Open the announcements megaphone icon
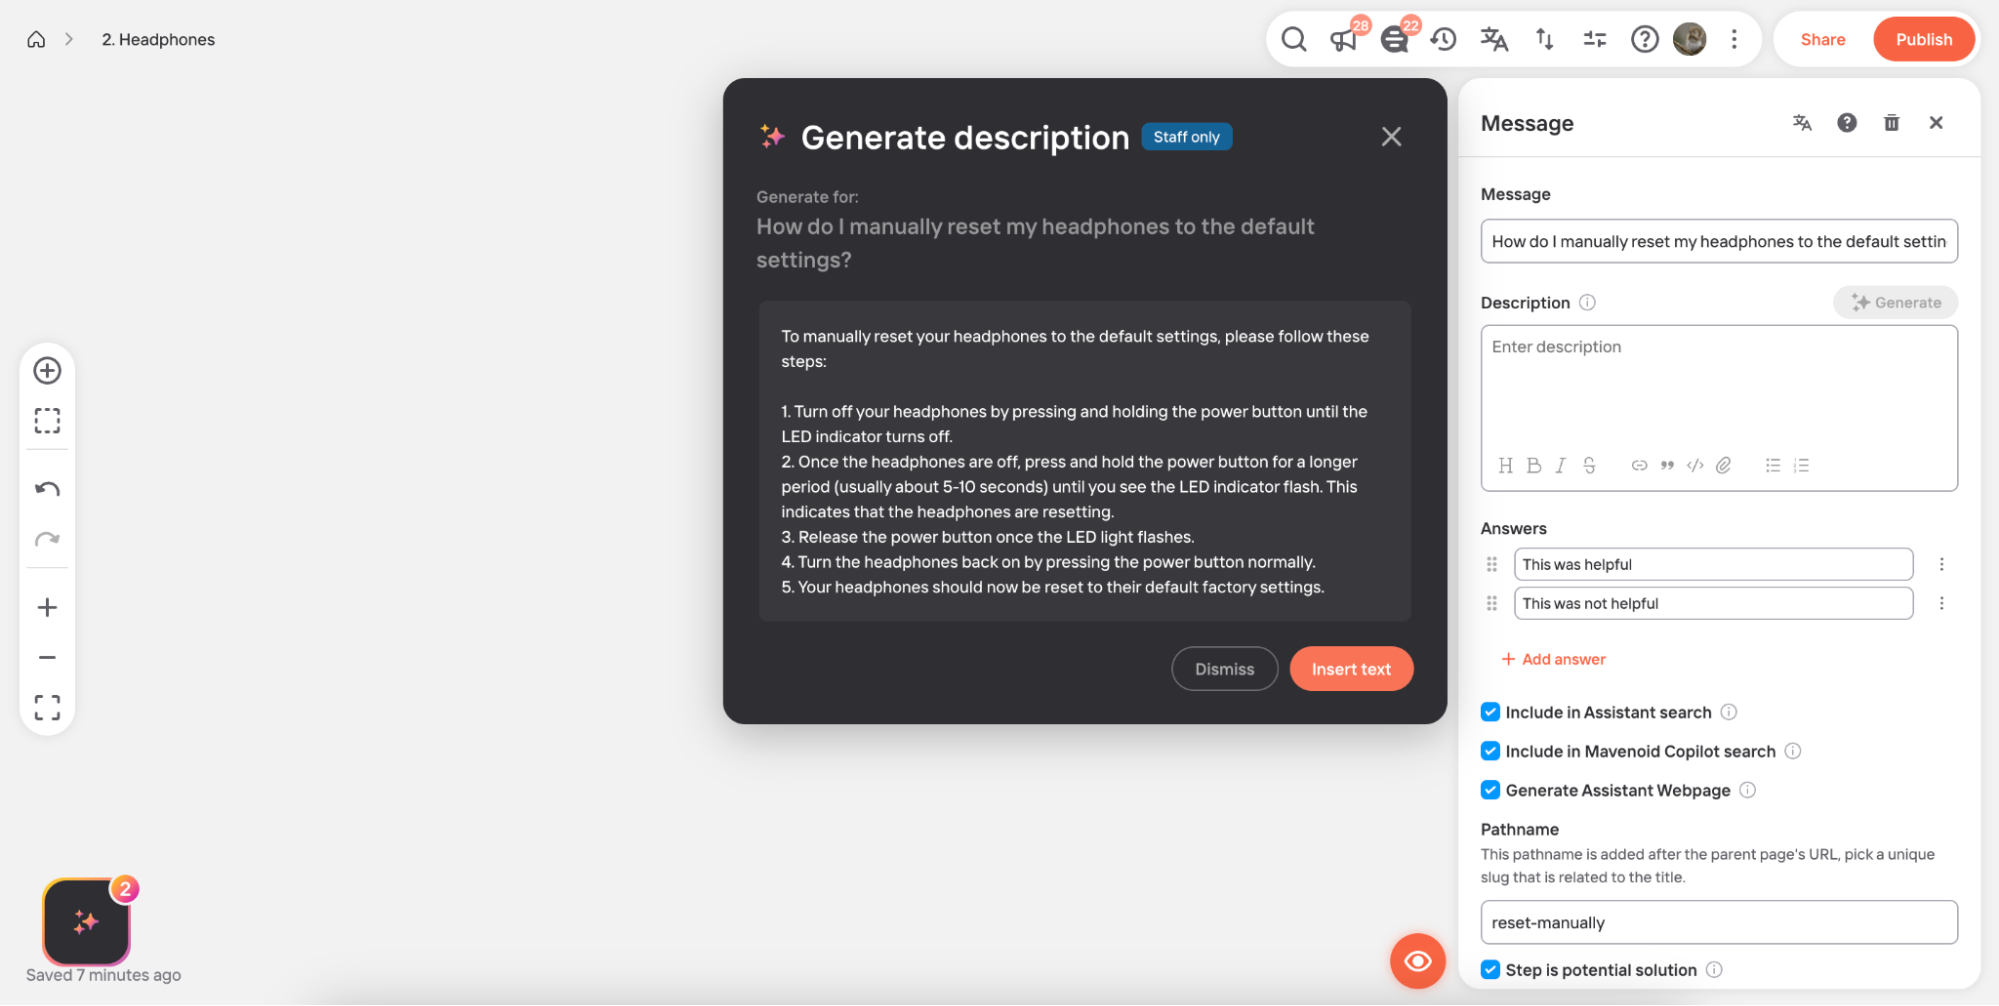Viewport: 1999px width, 1006px height. click(1343, 39)
